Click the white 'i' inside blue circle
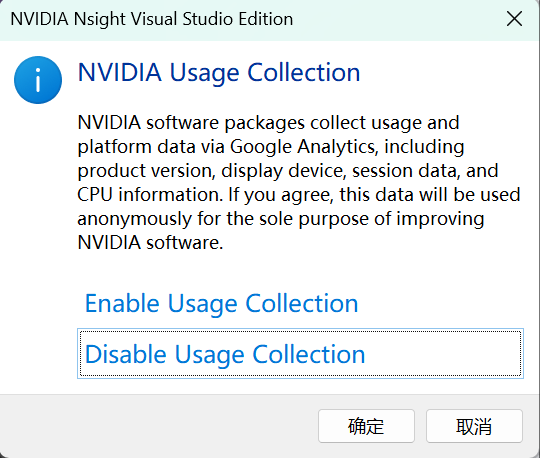The image size is (540, 458). 38,80
